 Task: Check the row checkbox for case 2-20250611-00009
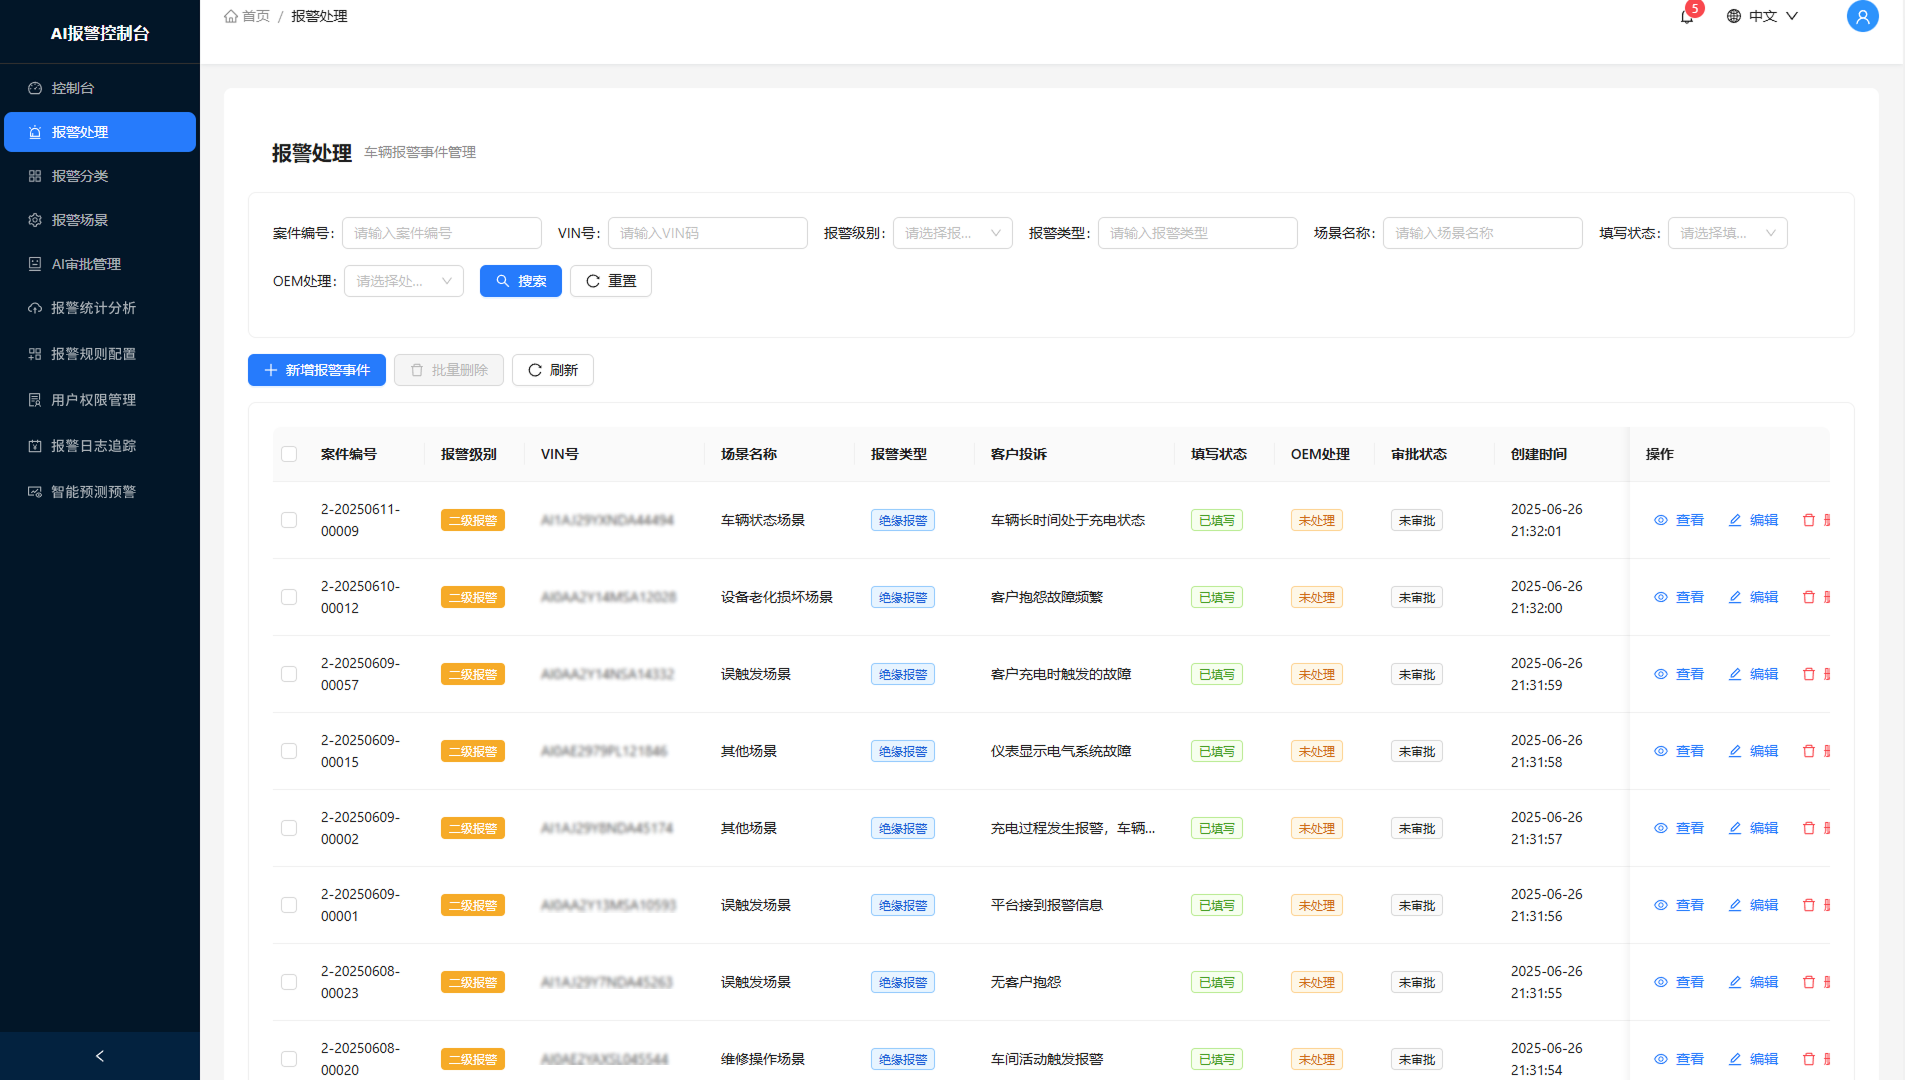(289, 520)
